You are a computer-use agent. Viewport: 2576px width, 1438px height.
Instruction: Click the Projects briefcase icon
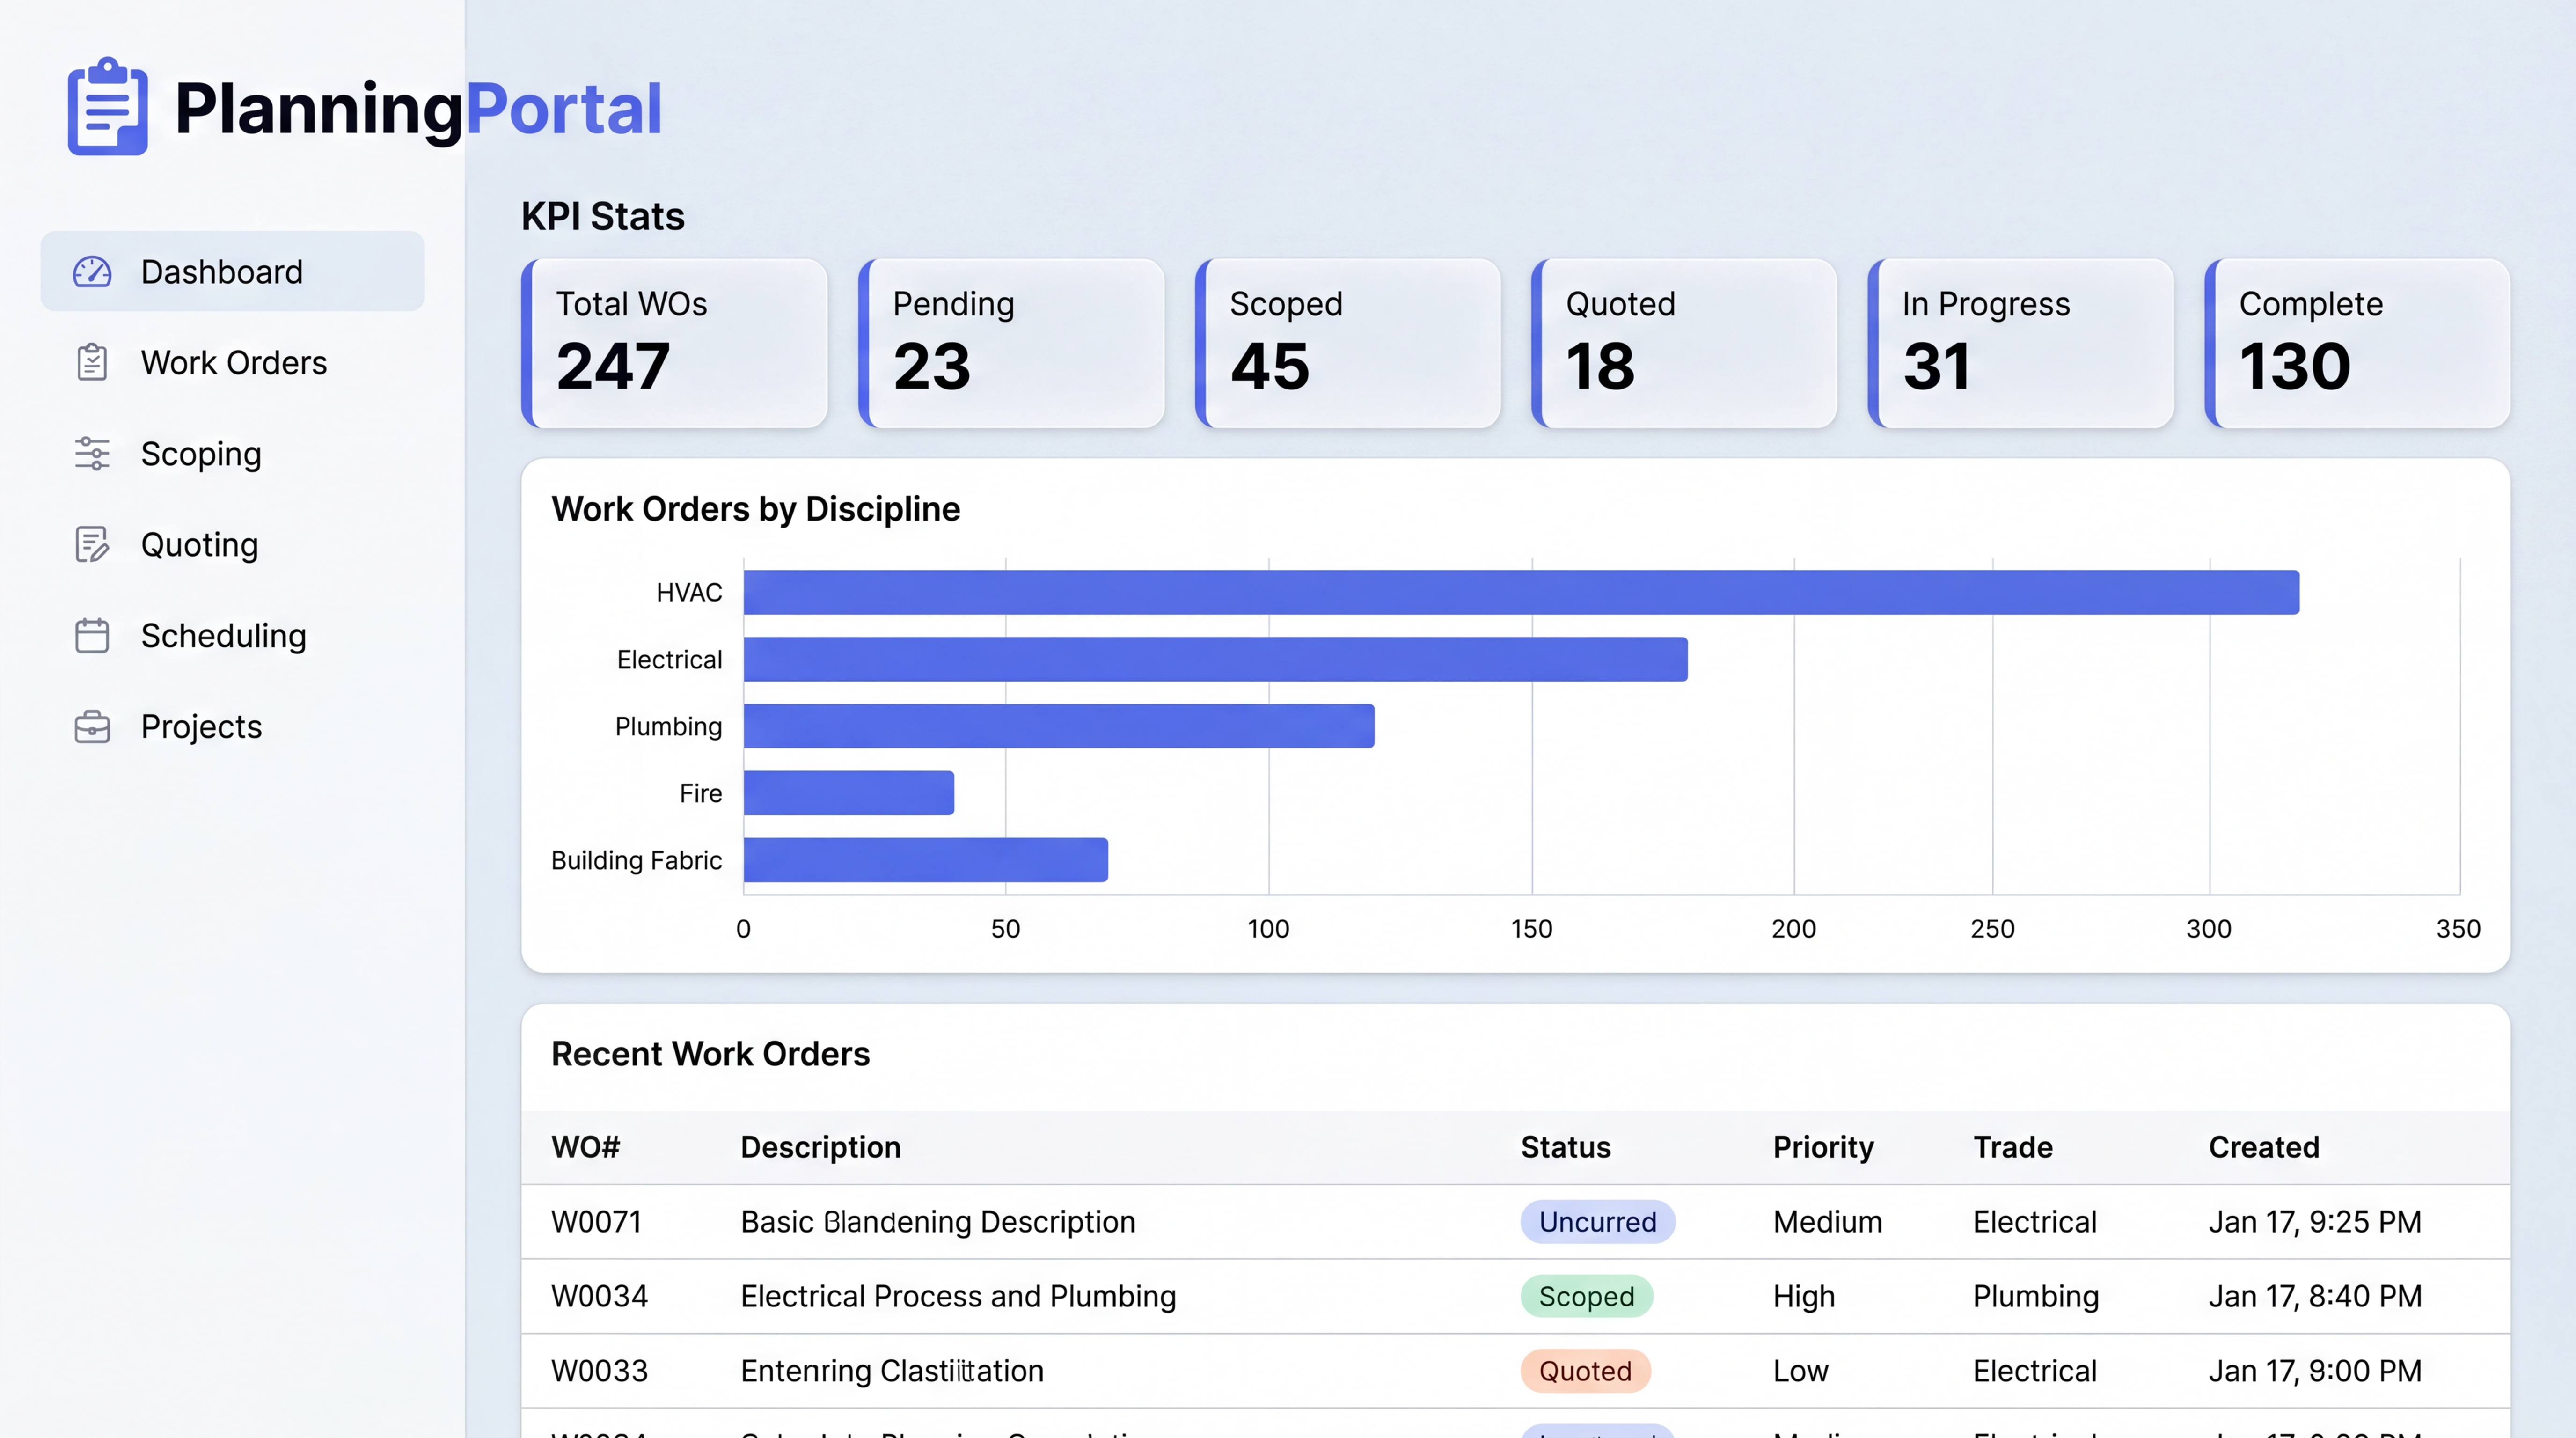(x=92, y=726)
